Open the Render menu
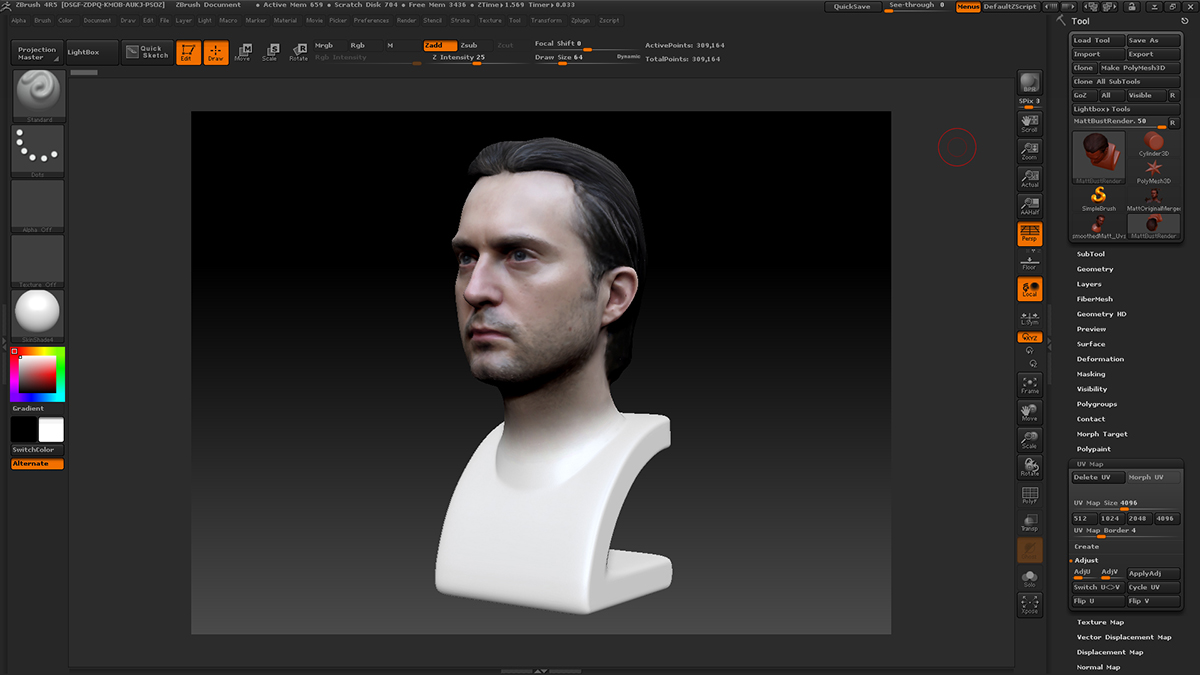This screenshot has width=1200, height=675. (x=406, y=20)
